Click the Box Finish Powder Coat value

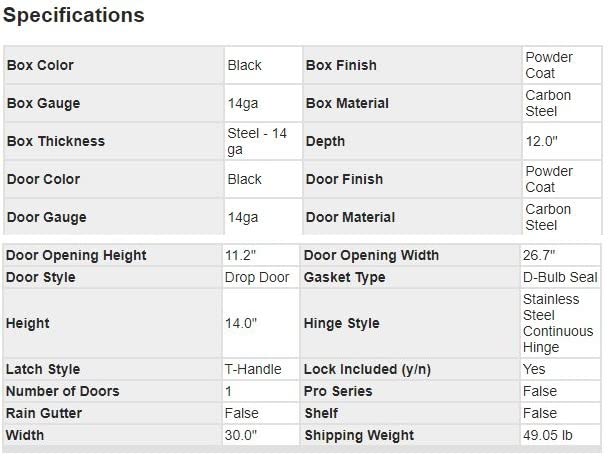click(x=549, y=65)
